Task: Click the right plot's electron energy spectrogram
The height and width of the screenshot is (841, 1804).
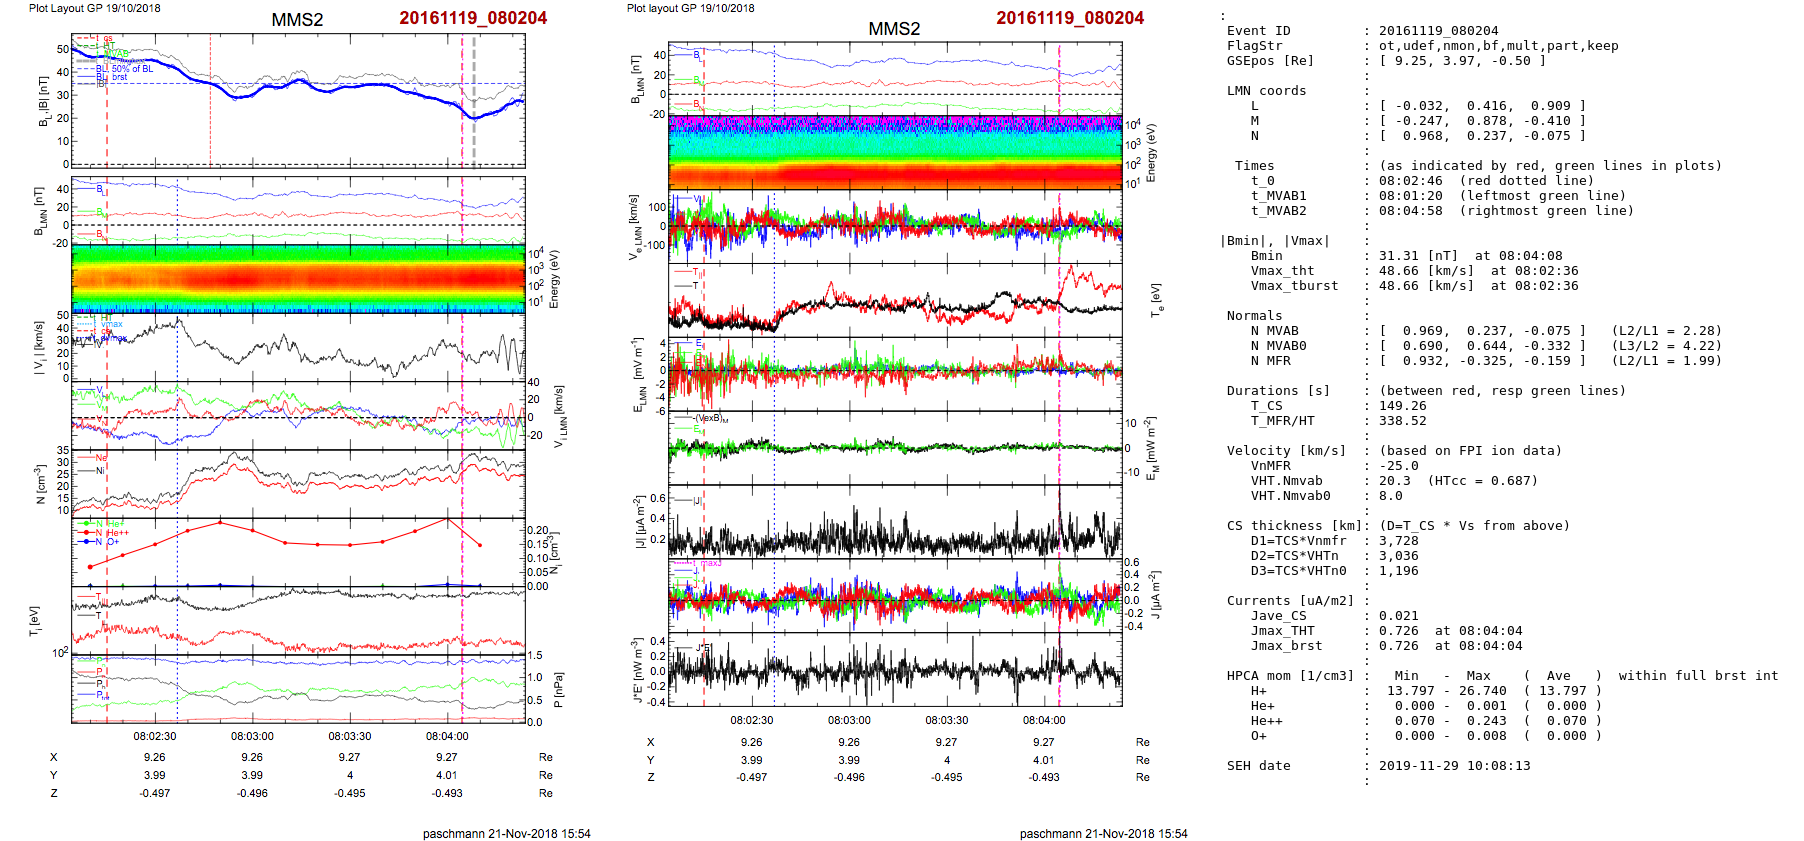Action: point(895,152)
